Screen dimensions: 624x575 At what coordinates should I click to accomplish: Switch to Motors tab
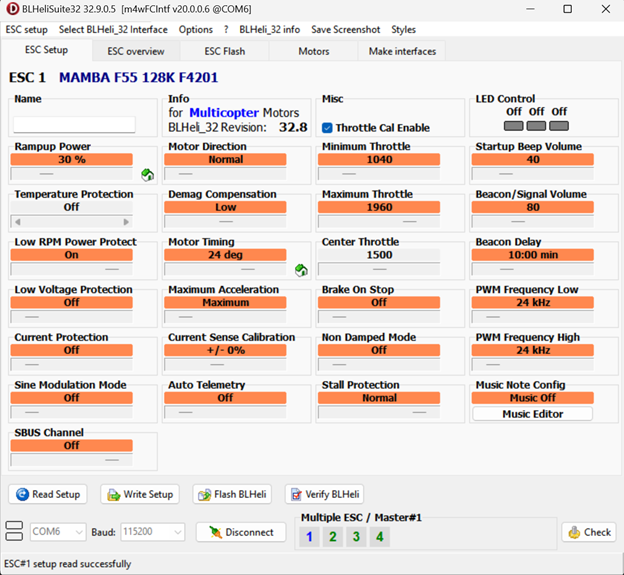click(314, 51)
